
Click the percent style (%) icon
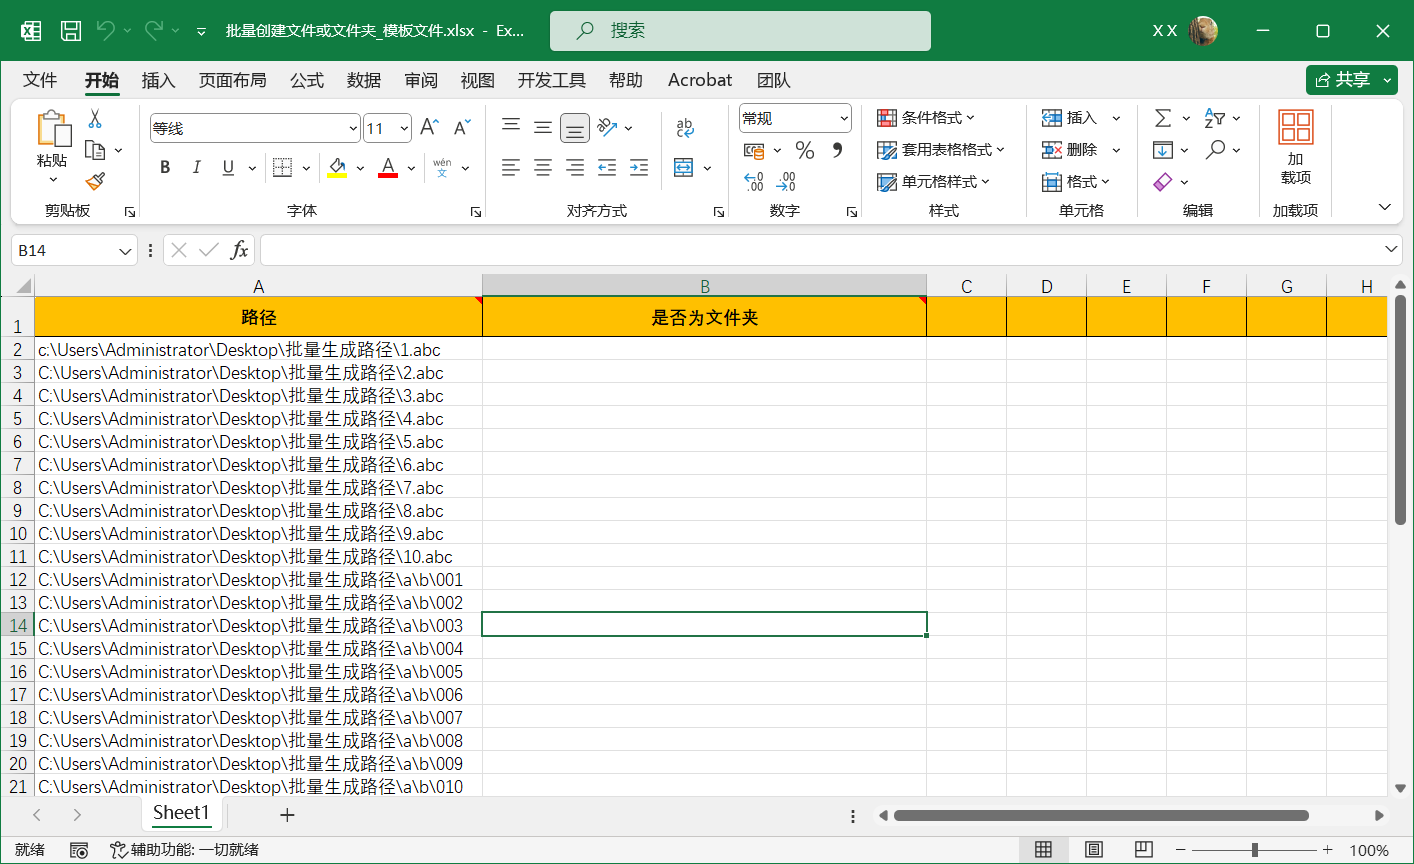point(805,149)
